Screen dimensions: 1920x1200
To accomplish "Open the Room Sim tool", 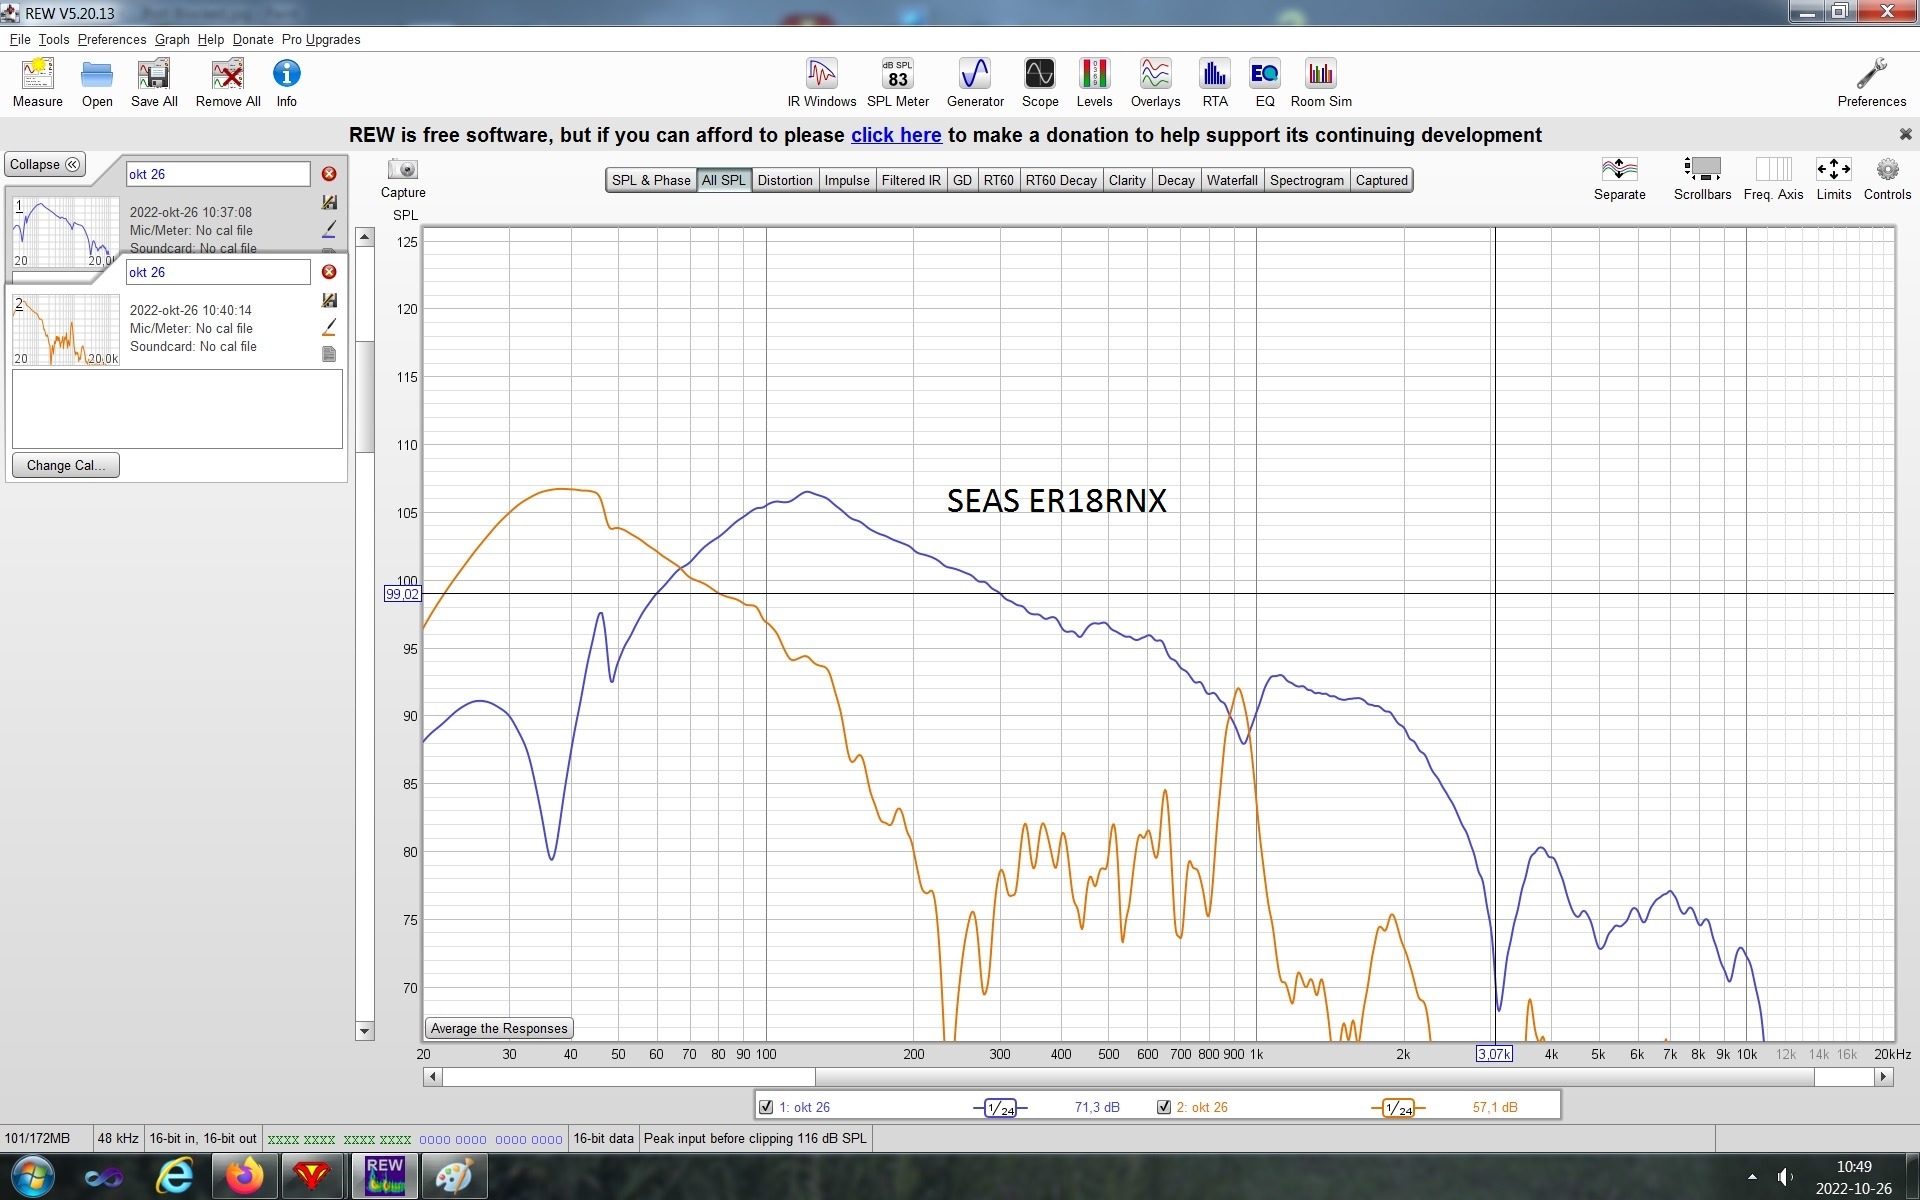I will point(1321,82).
